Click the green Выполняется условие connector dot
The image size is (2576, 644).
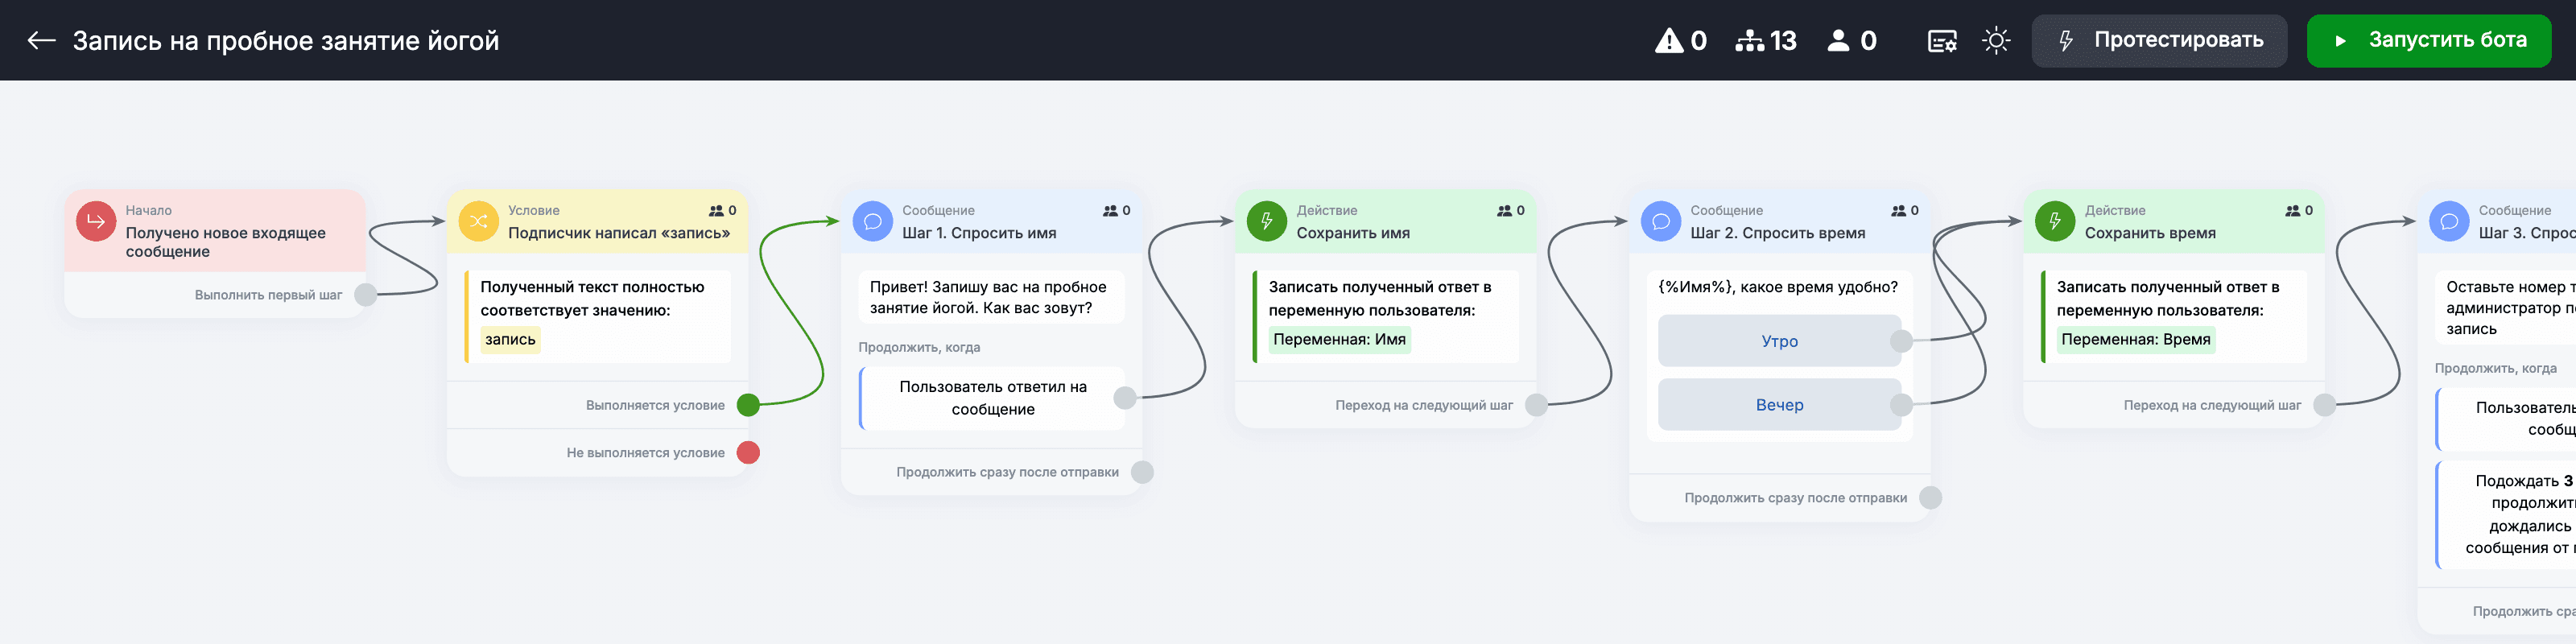pyautogui.click(x=748, y=405)
